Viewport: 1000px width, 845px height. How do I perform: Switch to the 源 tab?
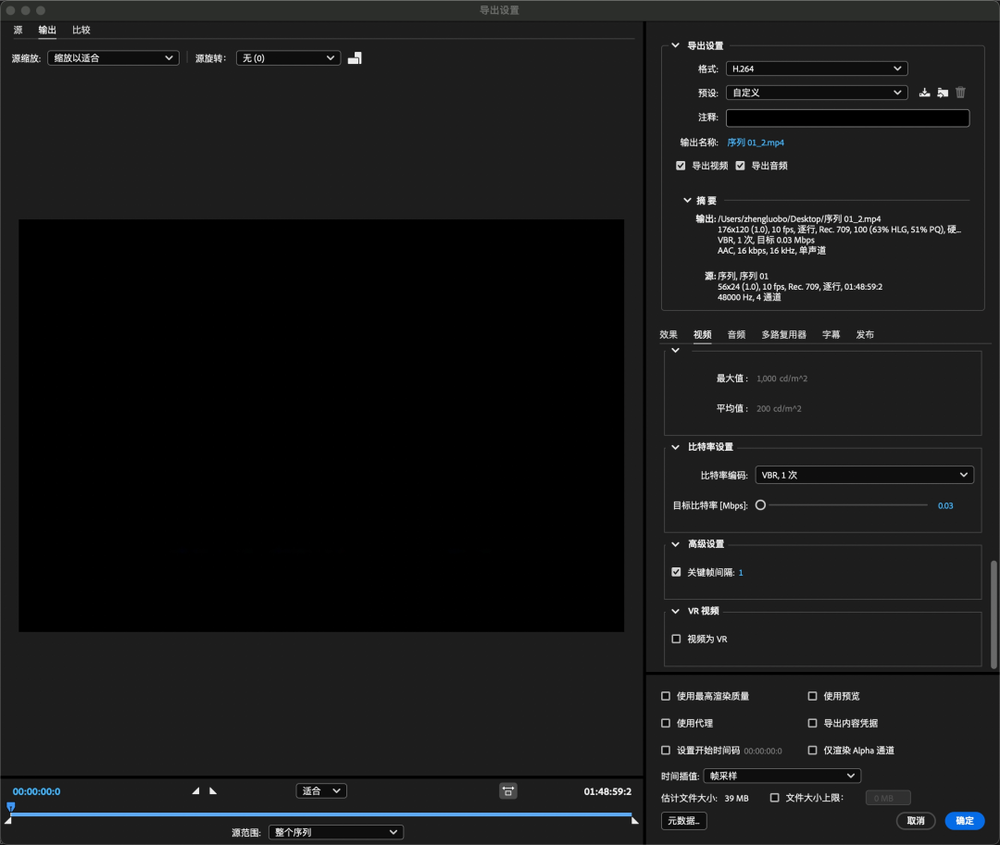(18, 30)
